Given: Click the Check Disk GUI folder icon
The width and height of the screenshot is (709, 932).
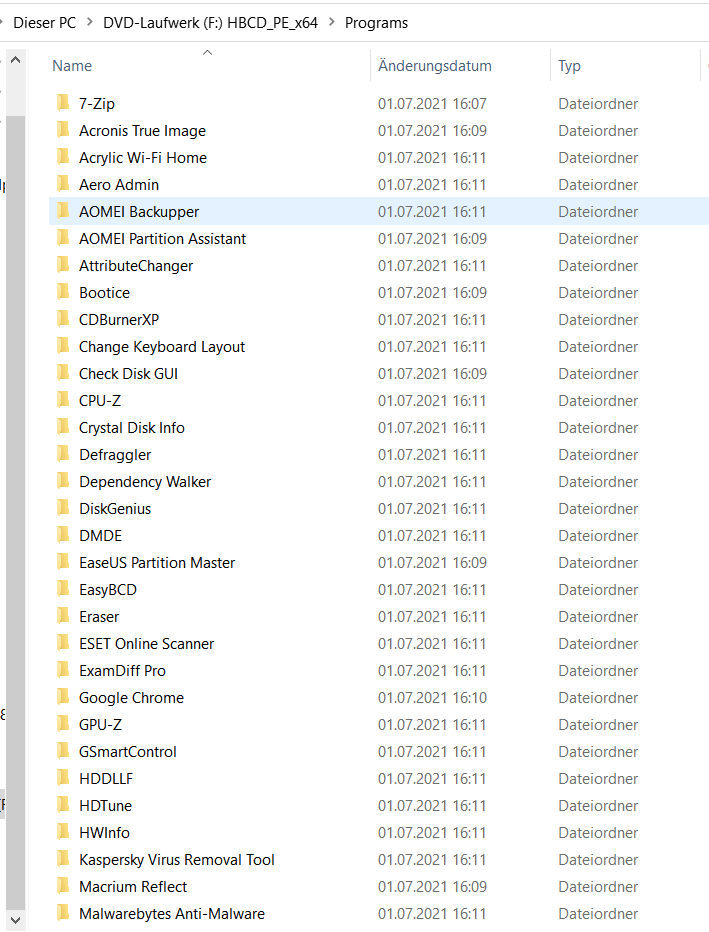Looking at the screenshot, I should [63, 373].
